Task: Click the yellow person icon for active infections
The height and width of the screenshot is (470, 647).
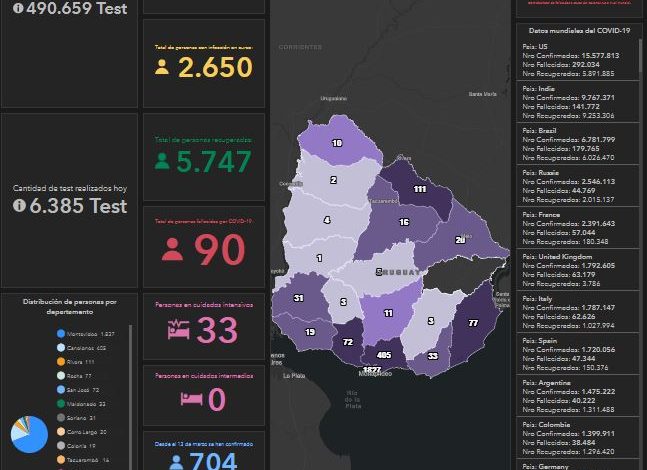Action: click(162, 68)
